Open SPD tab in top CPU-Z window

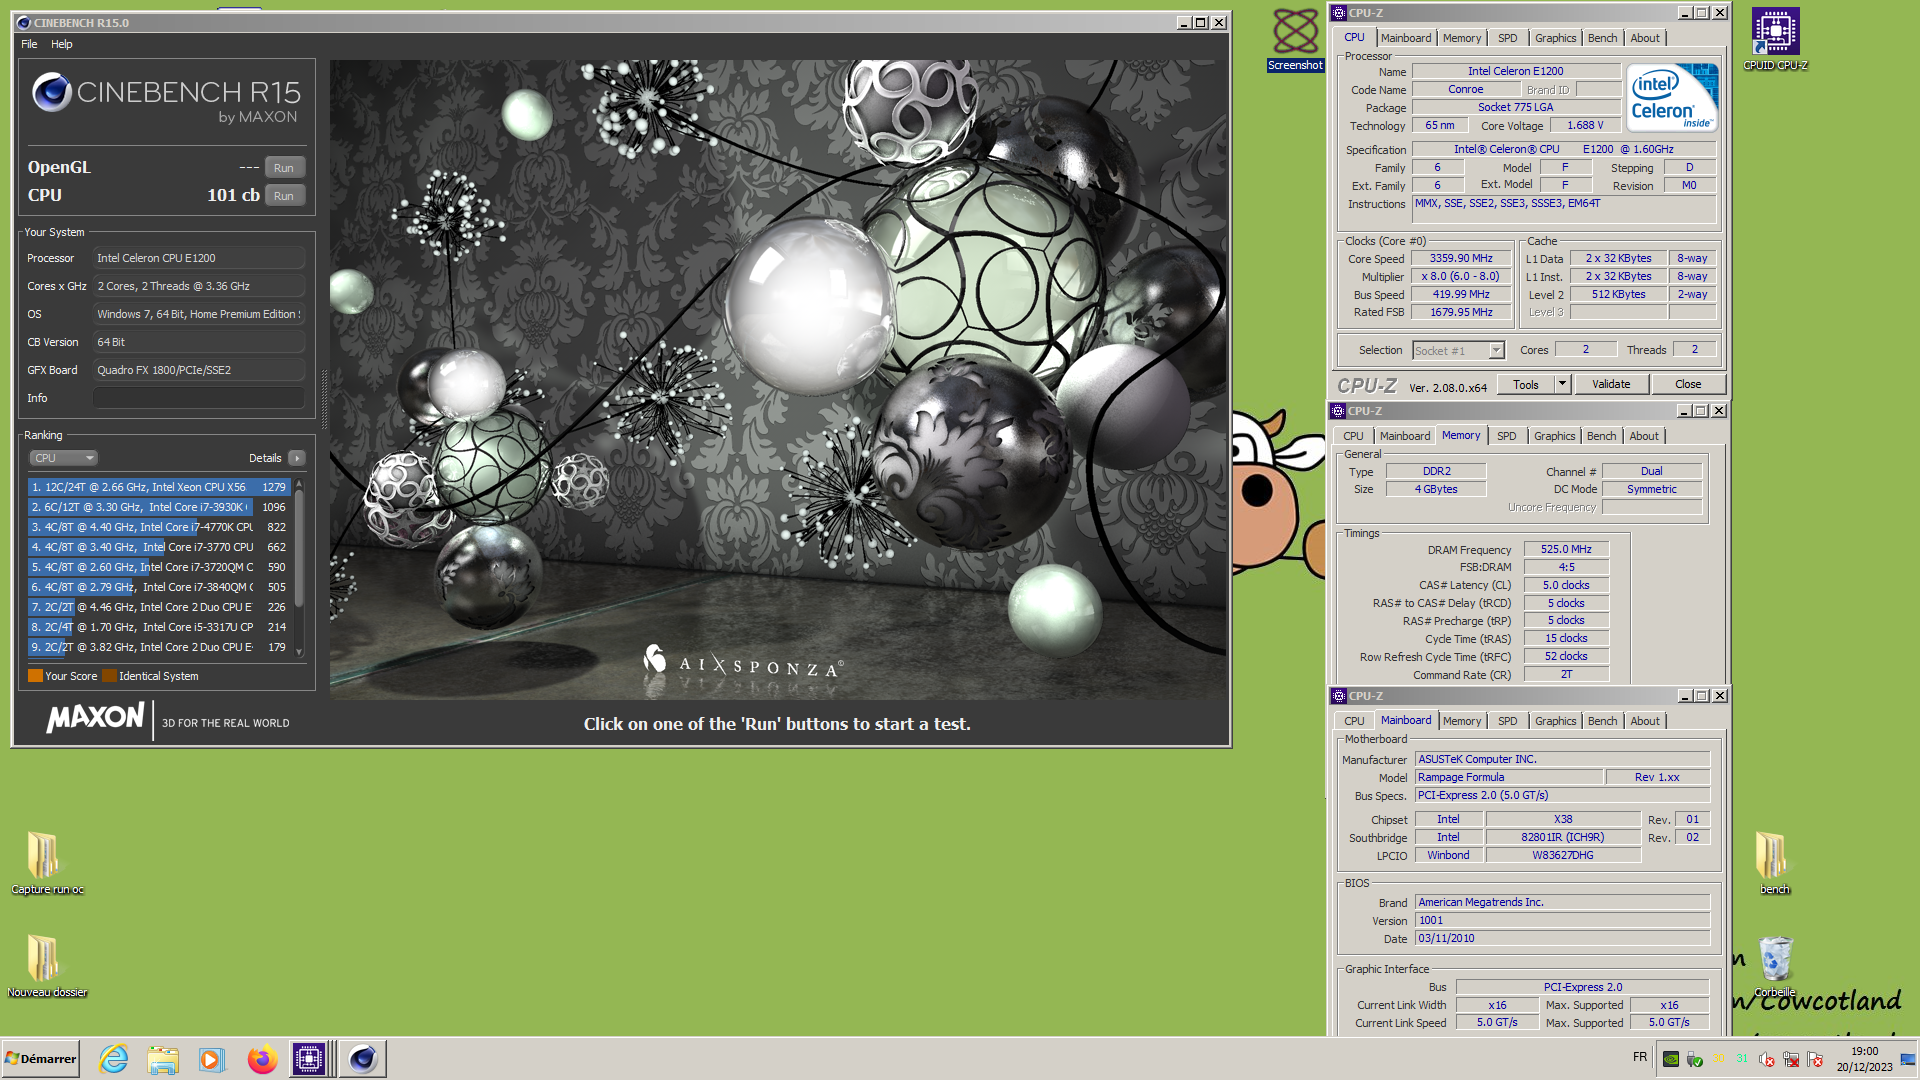coord(1507,38)
